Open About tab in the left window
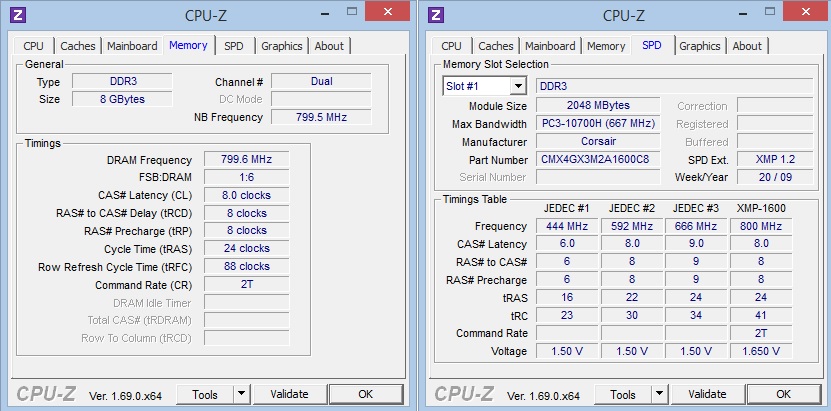Image resolution: width=831 pixels, height=411 pixels. click(x=329, y=46)
